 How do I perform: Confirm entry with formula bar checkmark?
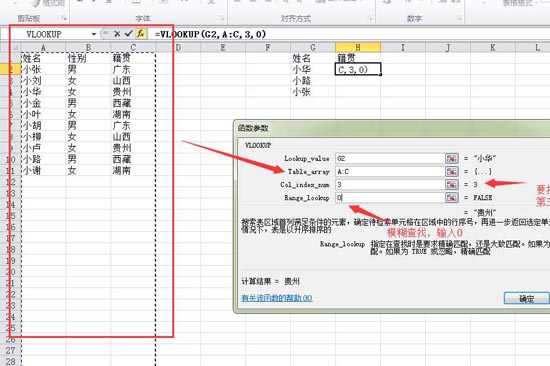click(x=128, y=34)
